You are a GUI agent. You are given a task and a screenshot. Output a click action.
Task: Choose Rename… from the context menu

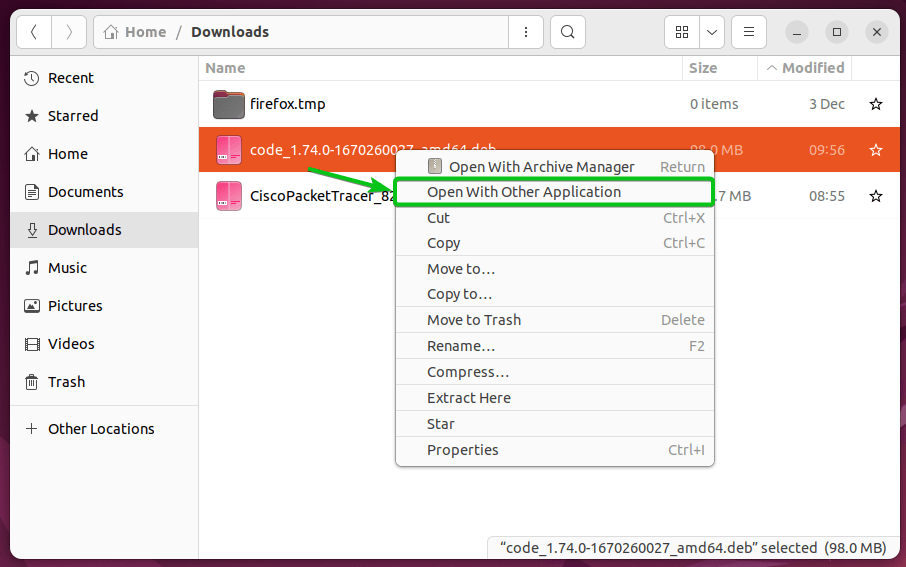[555, 346]
